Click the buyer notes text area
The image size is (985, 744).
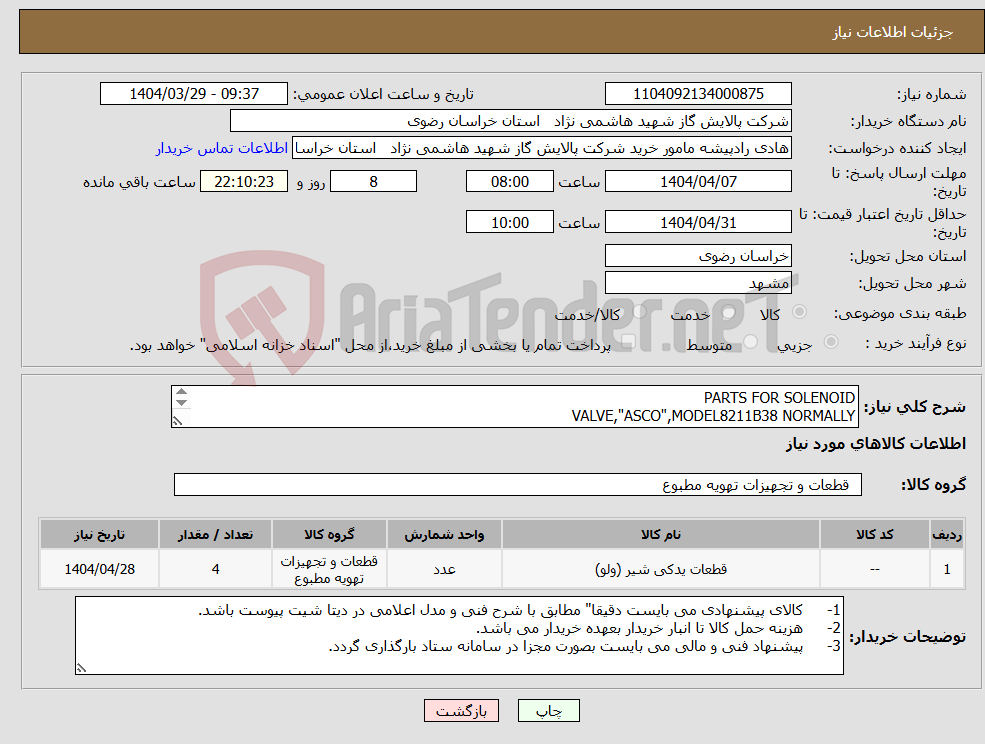click(459, 635)
